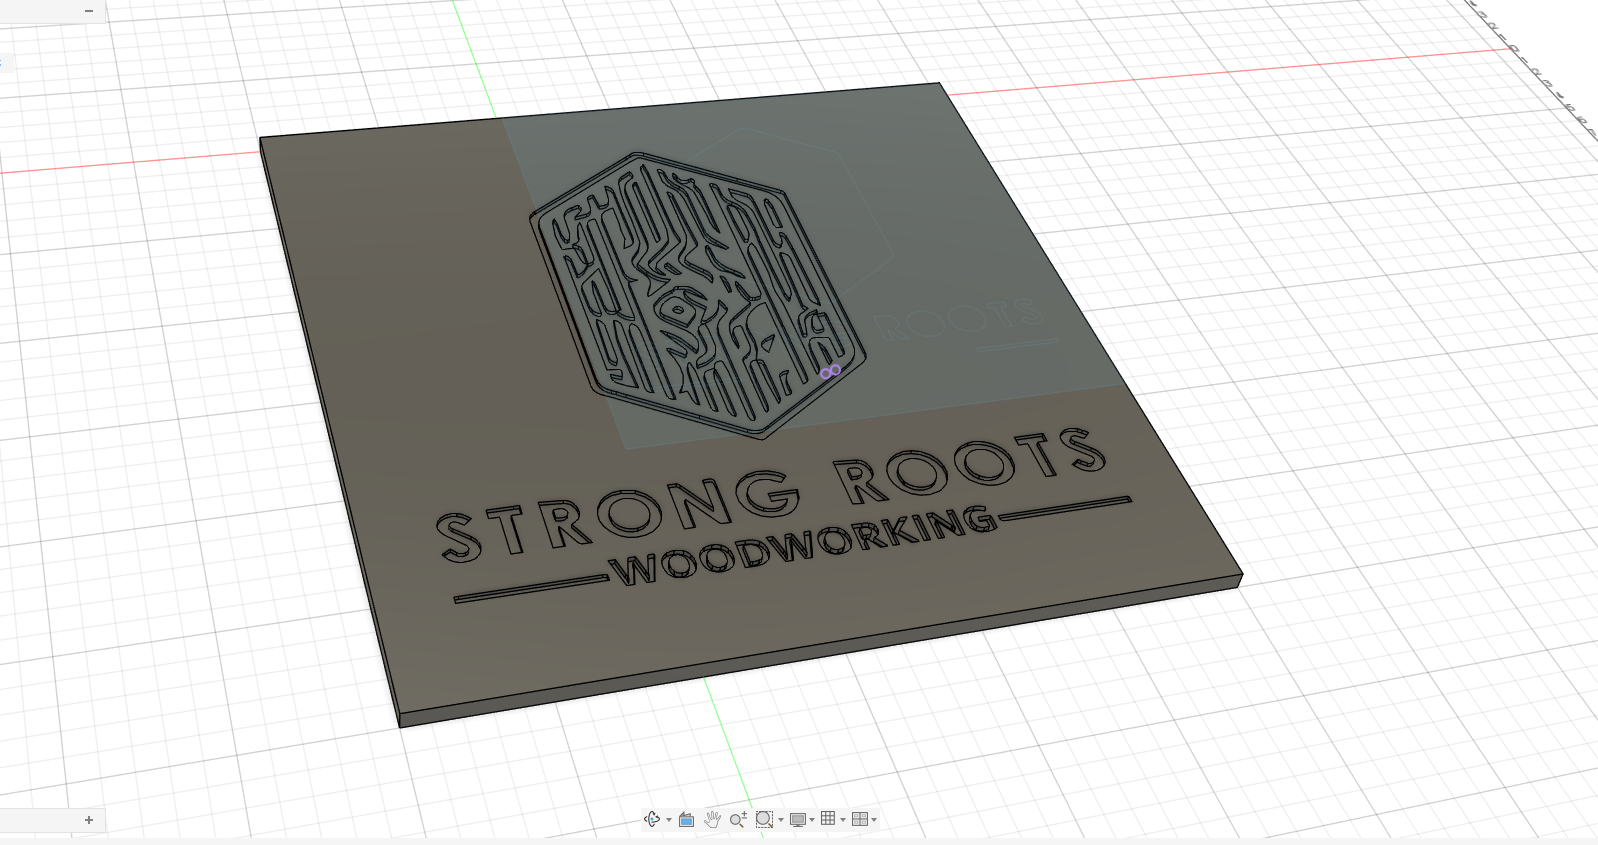Open the Viewports layout icon
The width and height of the screenshot is (1598, 845).
pos(859,819)
